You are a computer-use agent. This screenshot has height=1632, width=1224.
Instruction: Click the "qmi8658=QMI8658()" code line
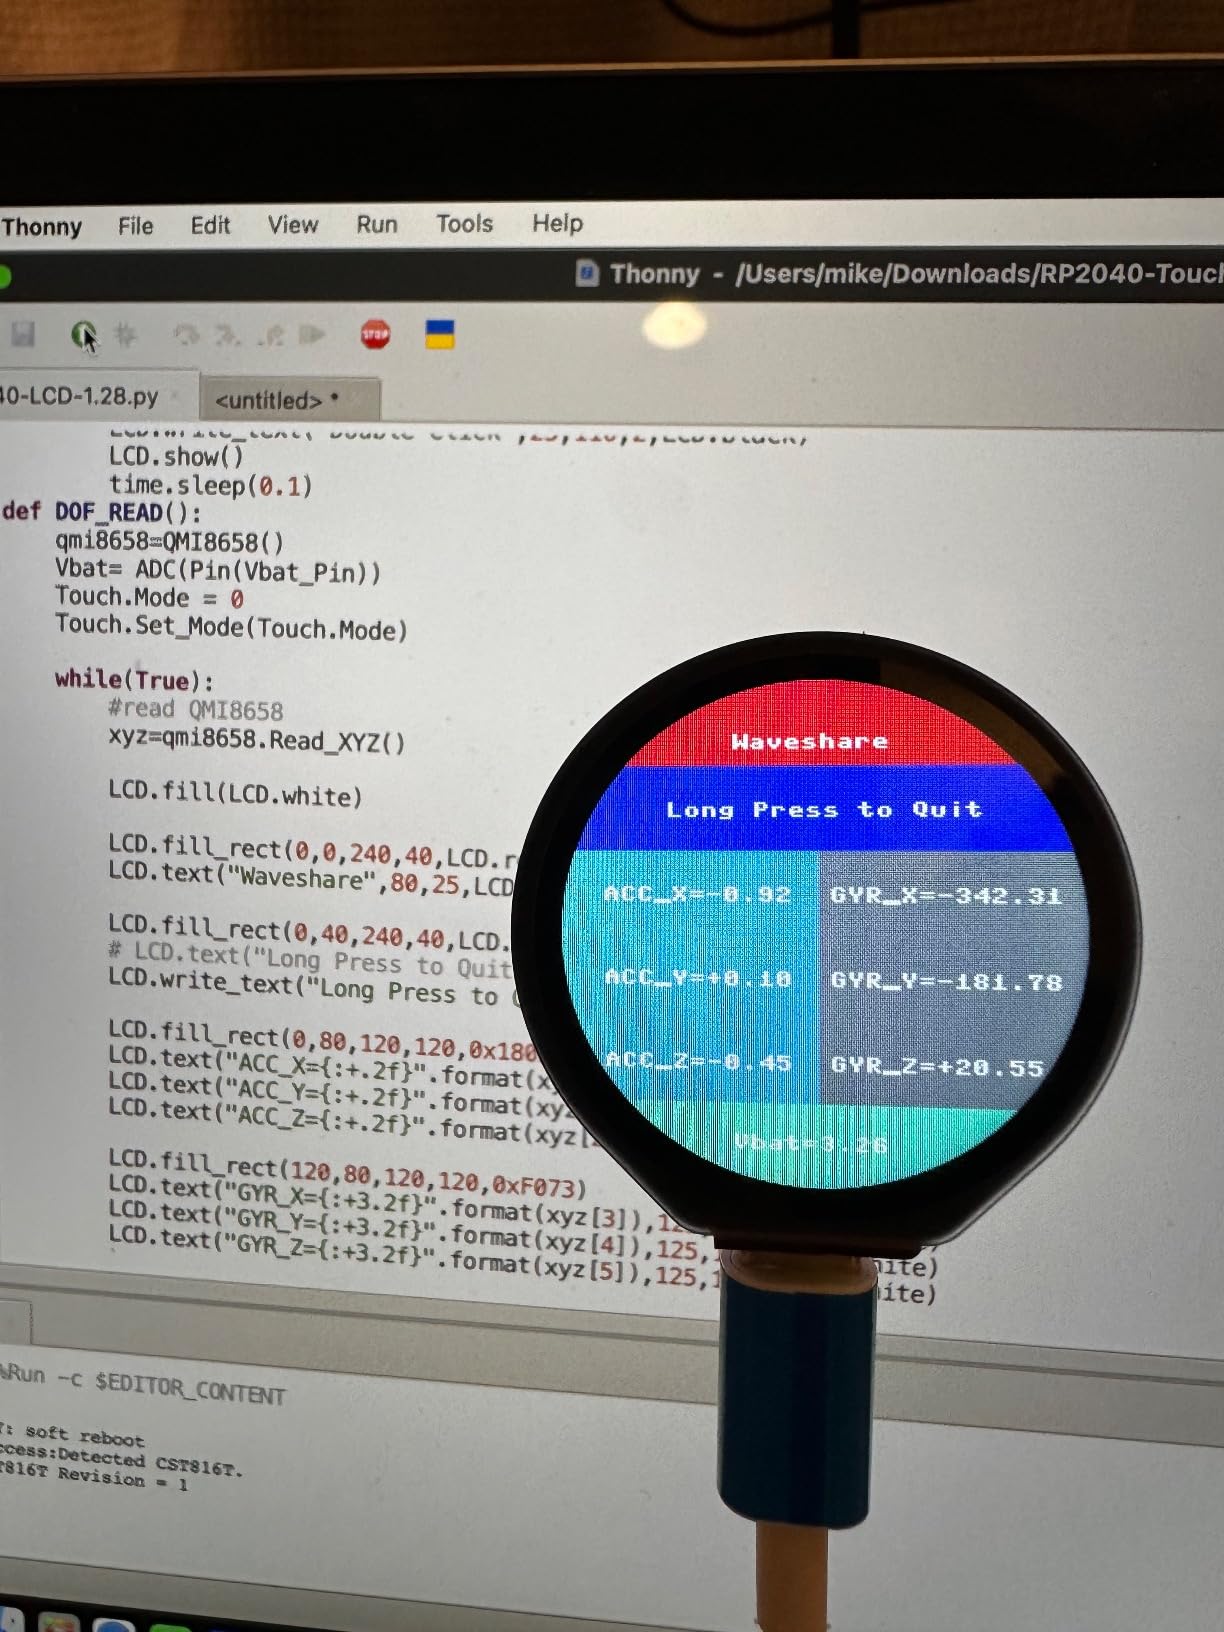click(170, 542)
